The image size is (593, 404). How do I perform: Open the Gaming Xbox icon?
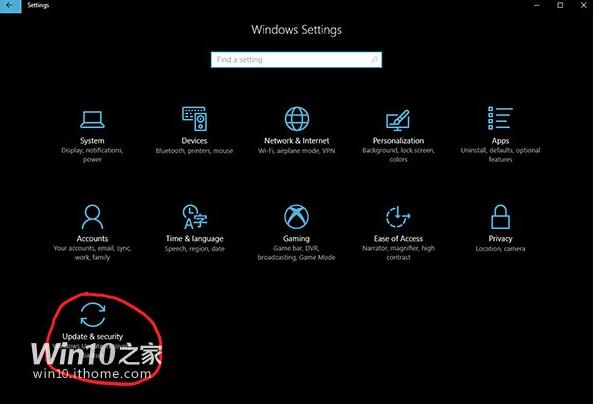[296, 217]
